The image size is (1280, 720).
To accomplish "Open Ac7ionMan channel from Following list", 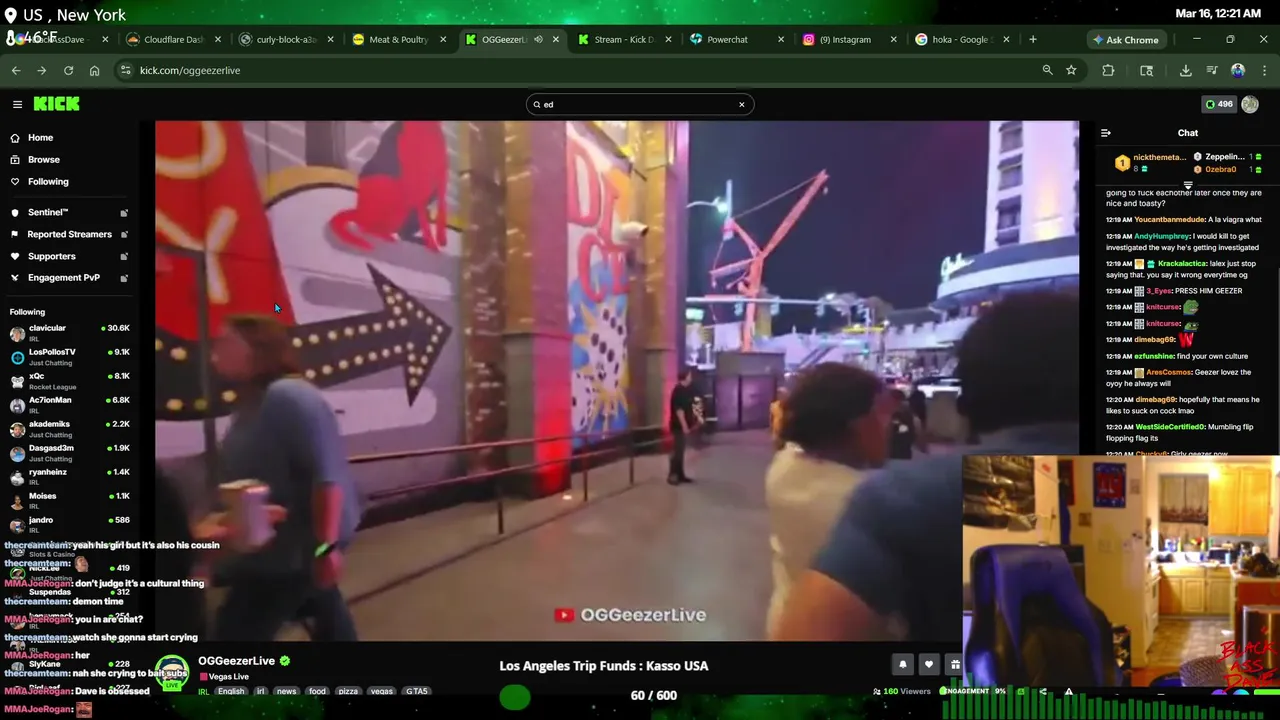I will (x=68, y=405).
